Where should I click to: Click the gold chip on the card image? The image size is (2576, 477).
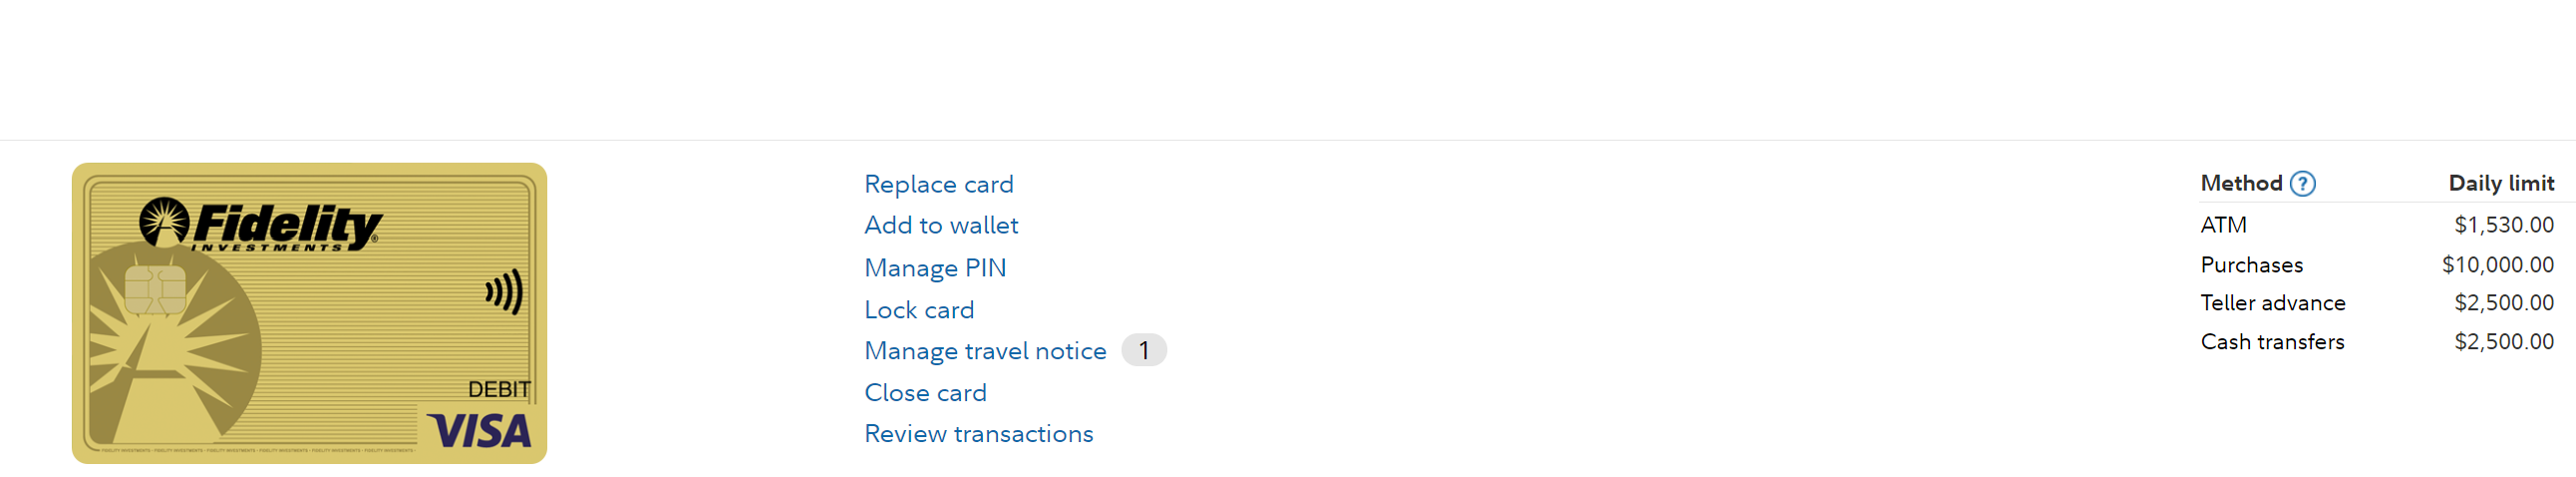click(x=155, y=290)
